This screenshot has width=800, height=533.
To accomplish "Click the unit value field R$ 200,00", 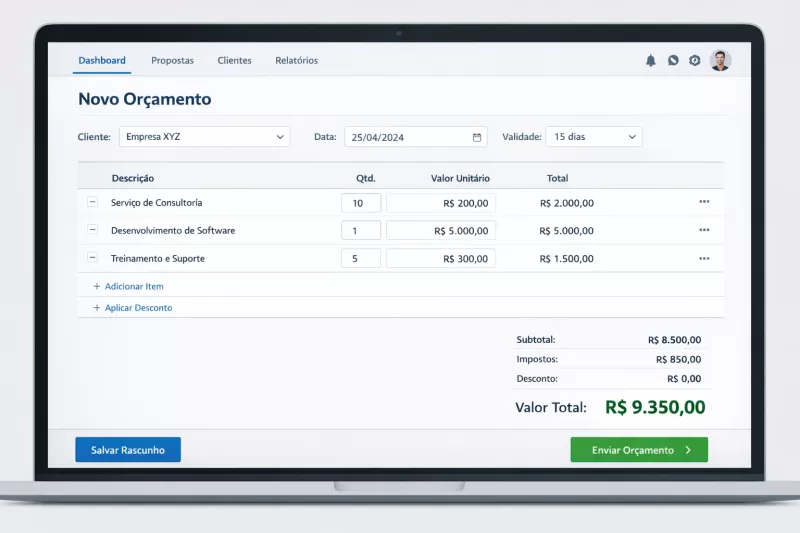I will pyautogui.click(x=441, y=203).
